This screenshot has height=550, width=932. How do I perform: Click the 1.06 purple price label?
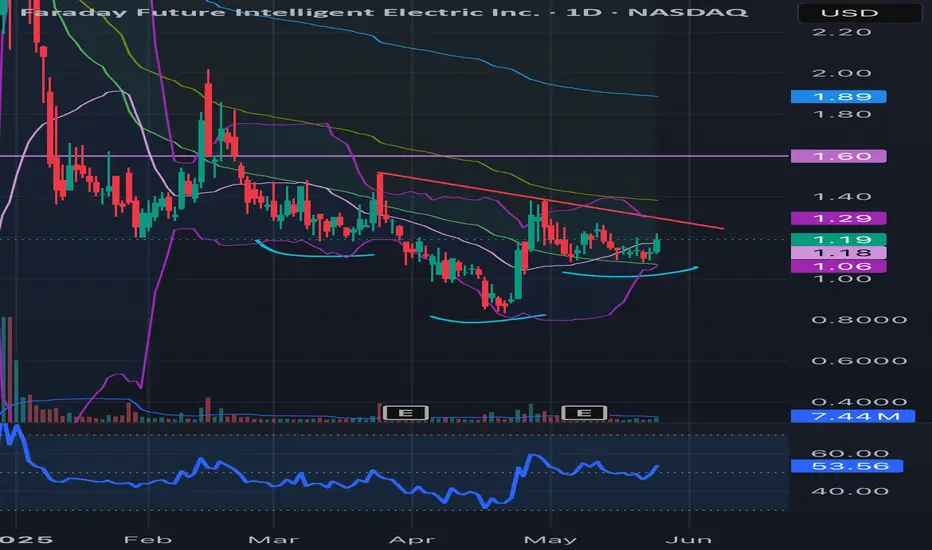click(838, 266)
